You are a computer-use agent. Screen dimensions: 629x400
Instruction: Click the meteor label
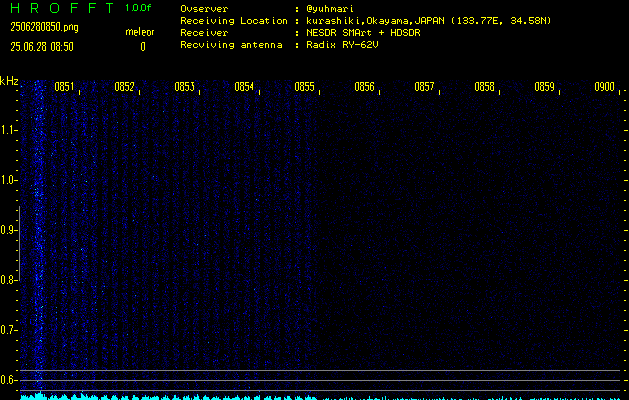[140, 32]
